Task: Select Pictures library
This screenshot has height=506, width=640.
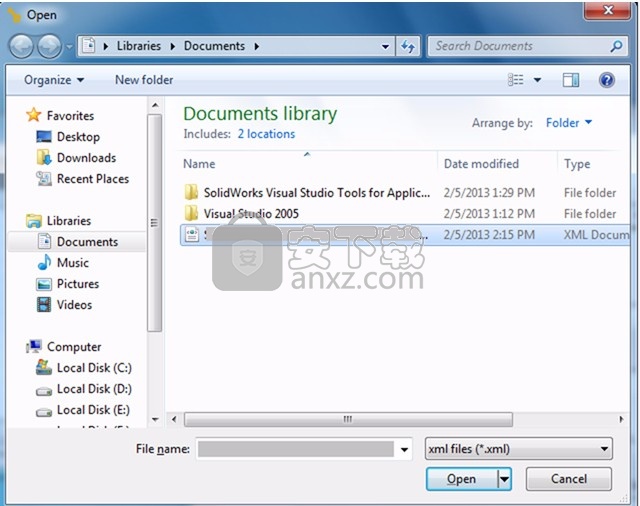Action: [78, 284]
